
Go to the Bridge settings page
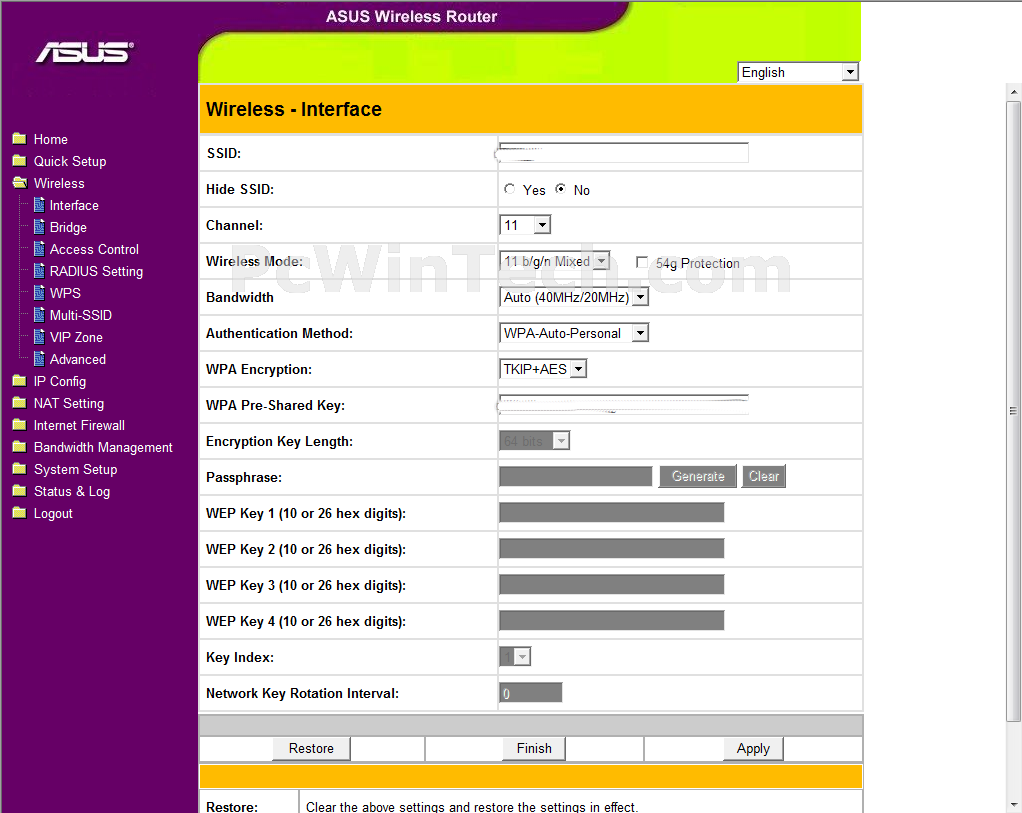pos(68,228)
